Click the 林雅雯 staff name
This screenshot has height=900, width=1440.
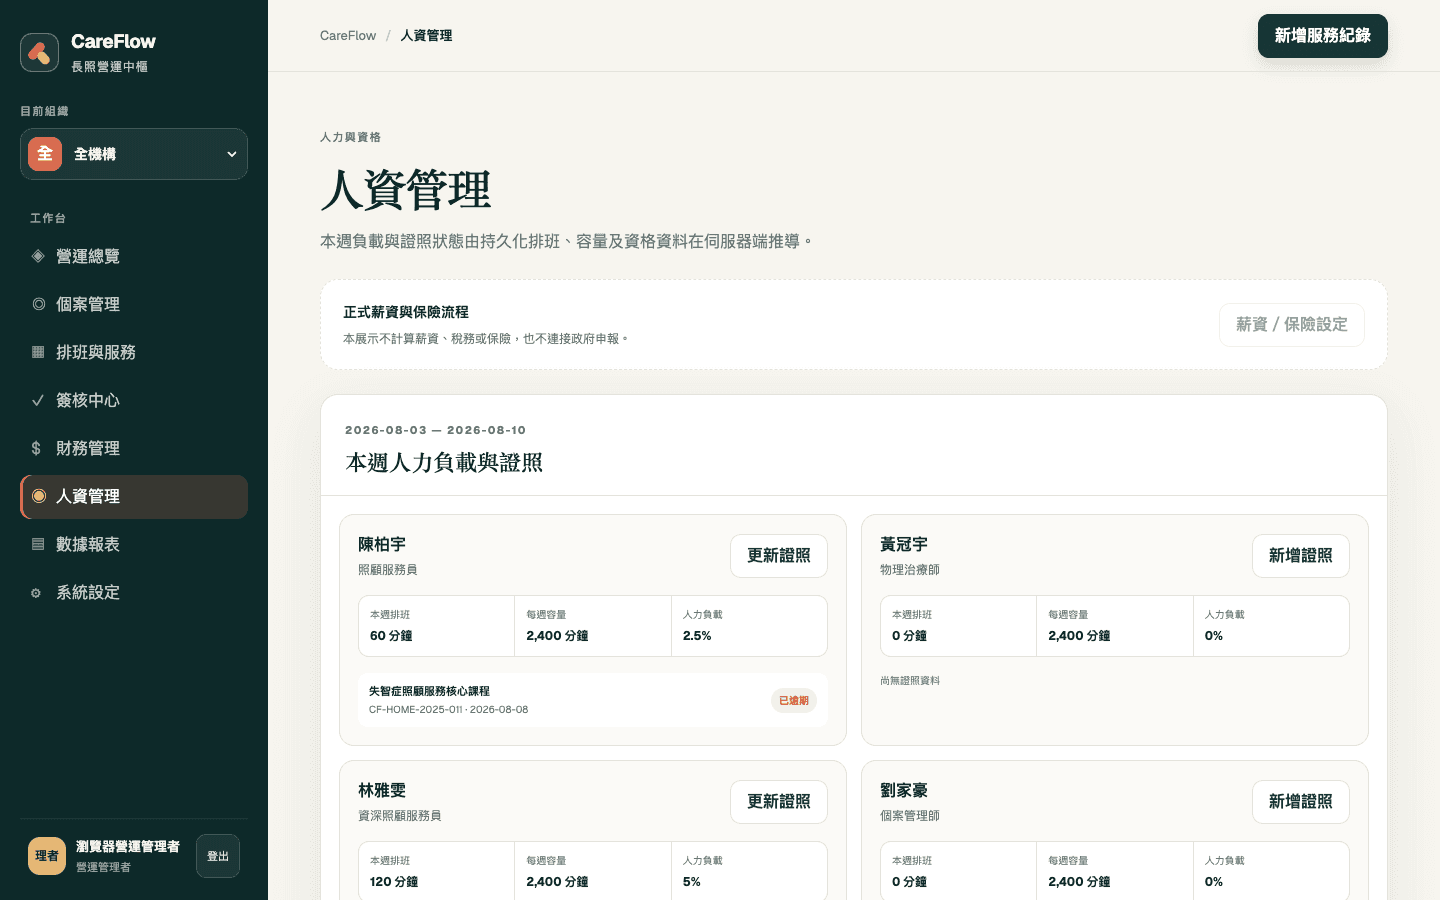pos(382,790)
